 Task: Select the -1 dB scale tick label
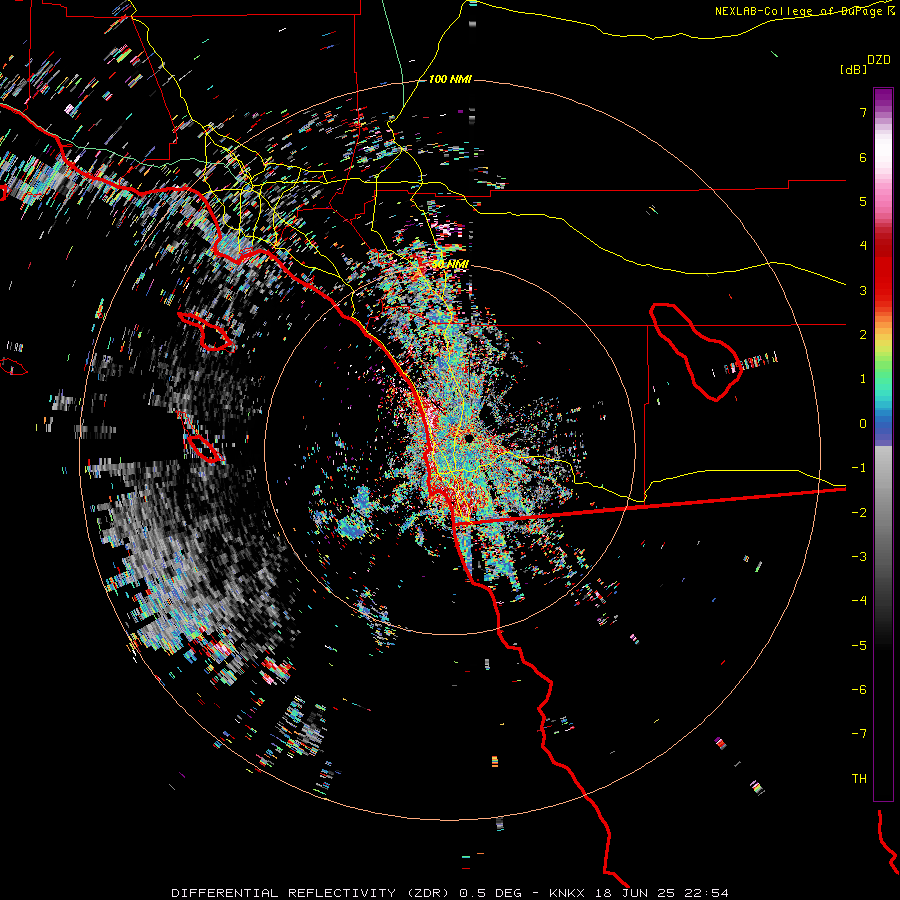click(x=859, y=468)
